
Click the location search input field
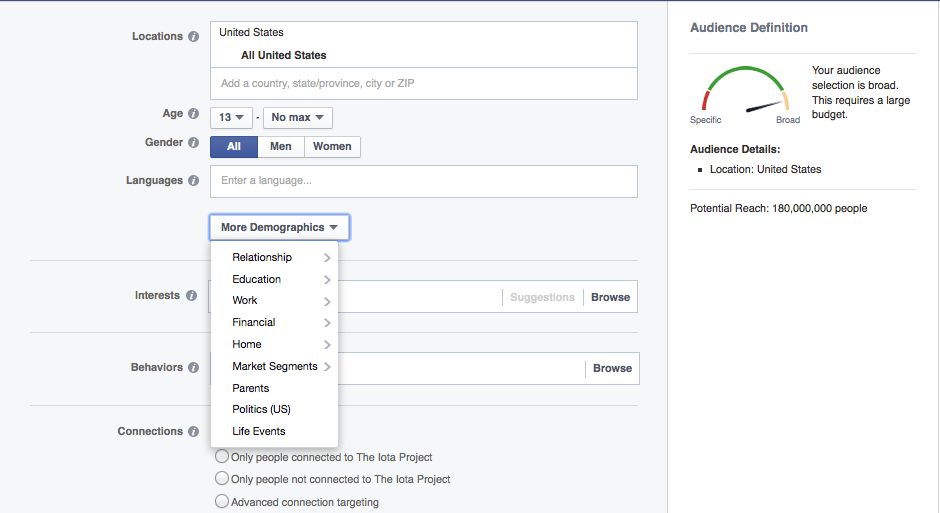pos(424,83)
